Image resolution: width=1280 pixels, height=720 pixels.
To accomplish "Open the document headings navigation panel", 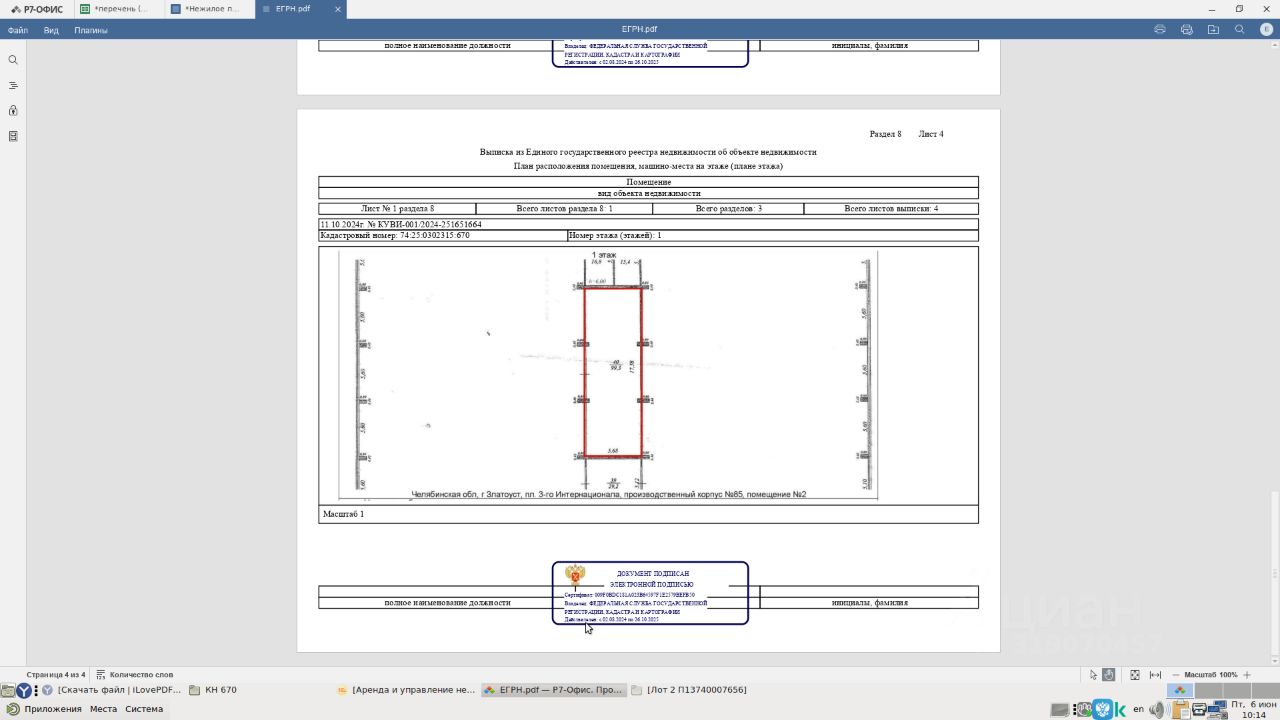I will pos(13,85).
